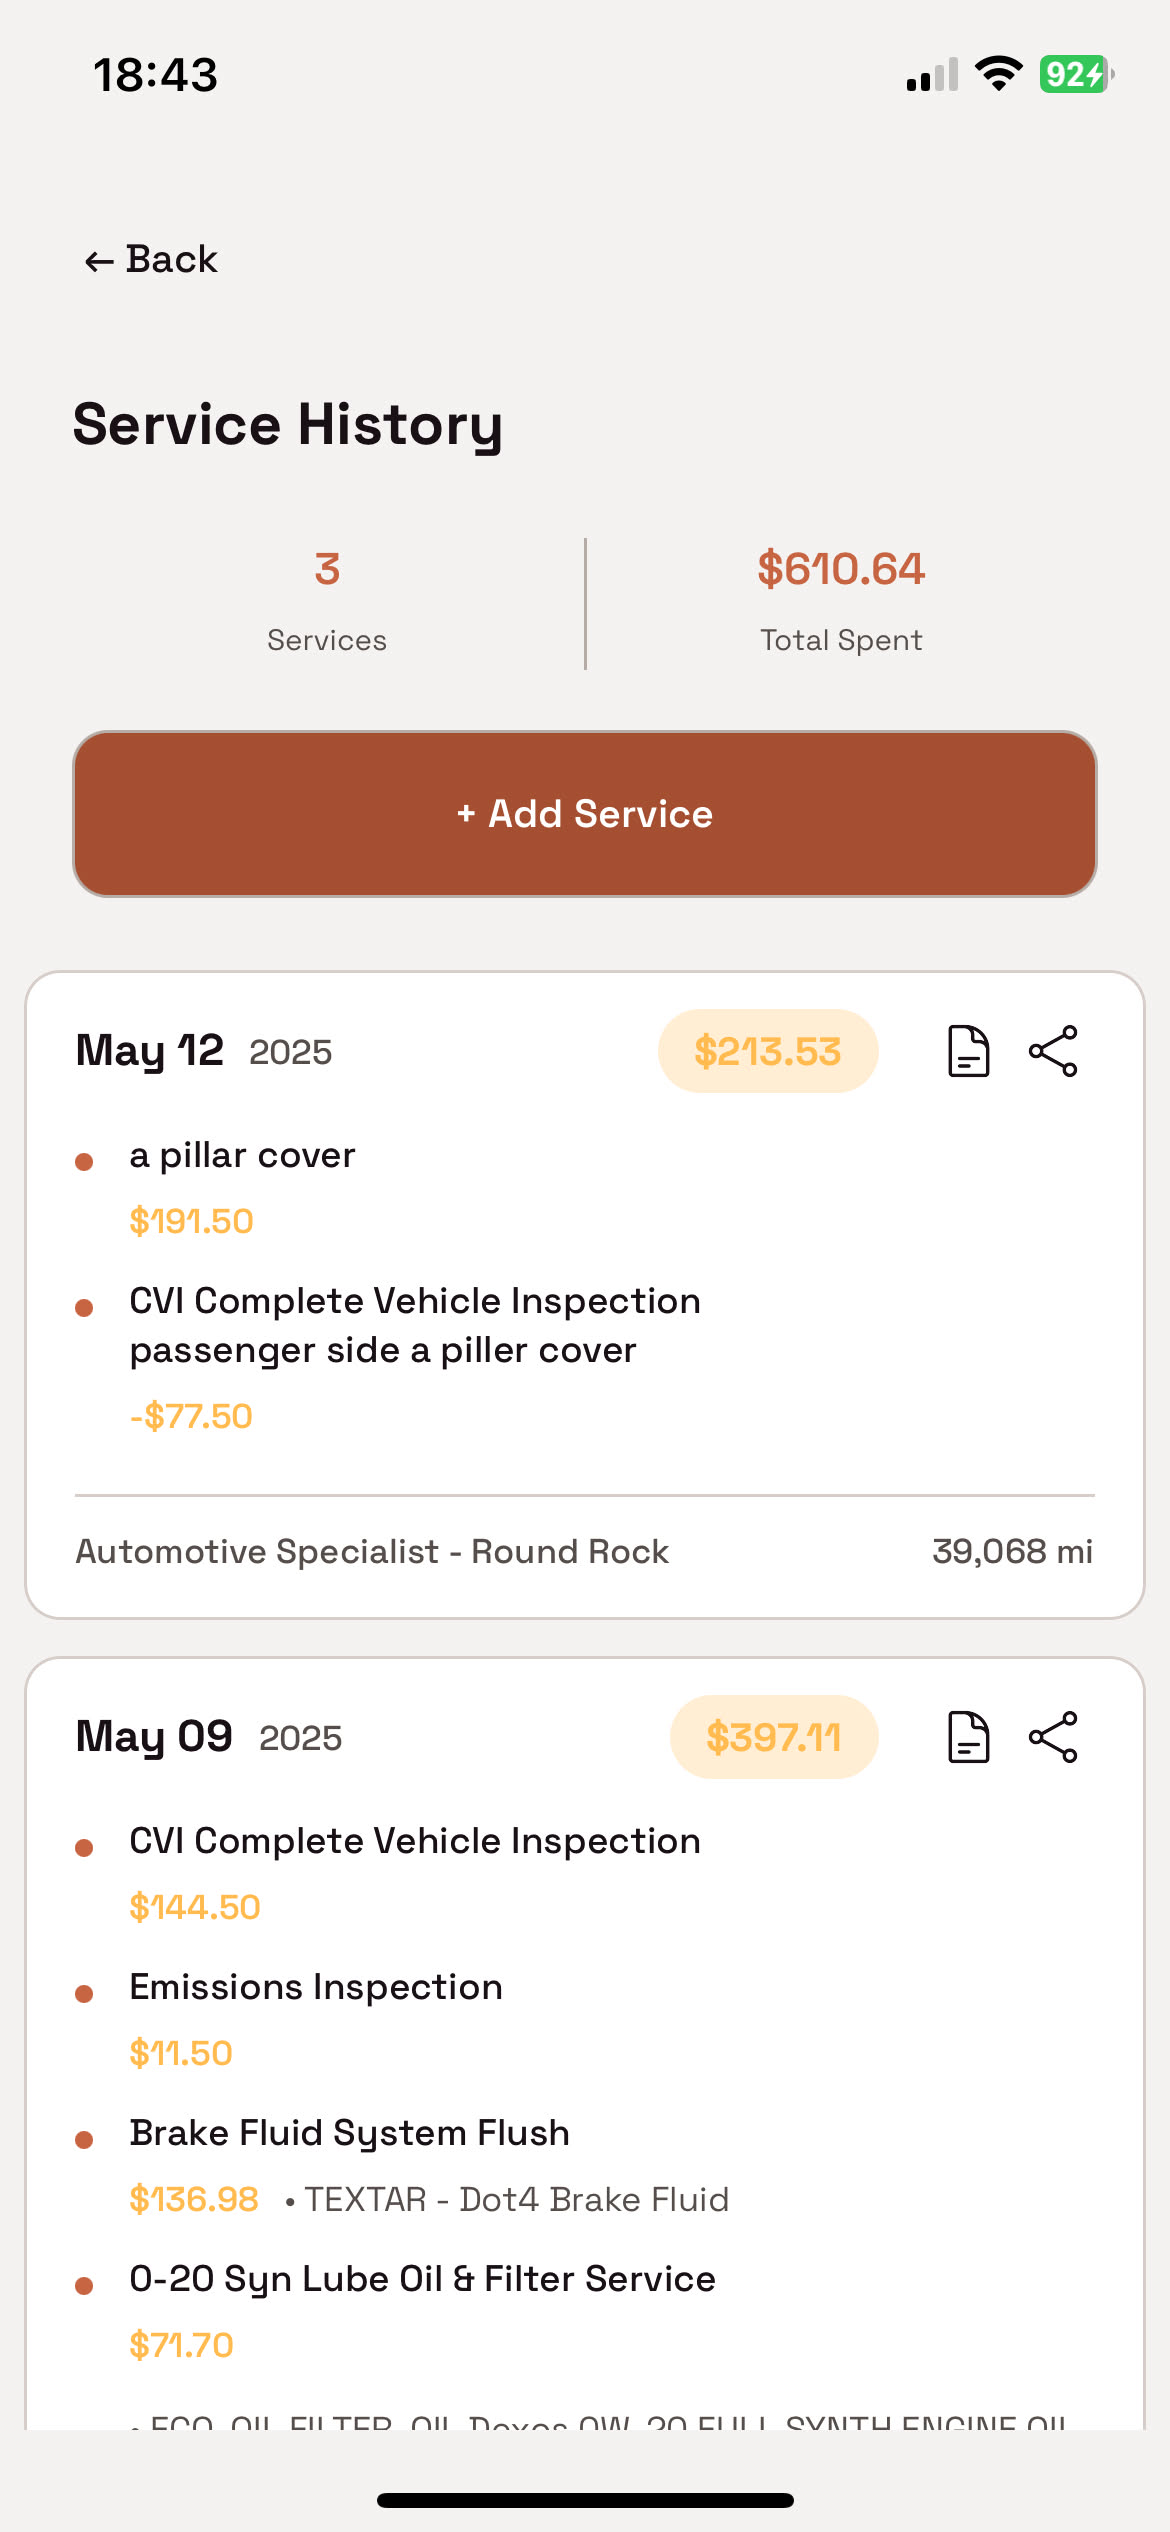Image resolution: width=1170 pixels, height=2532 pixels.
Task: Tap Brake Fluid System Flush item
Action: 349,2133
